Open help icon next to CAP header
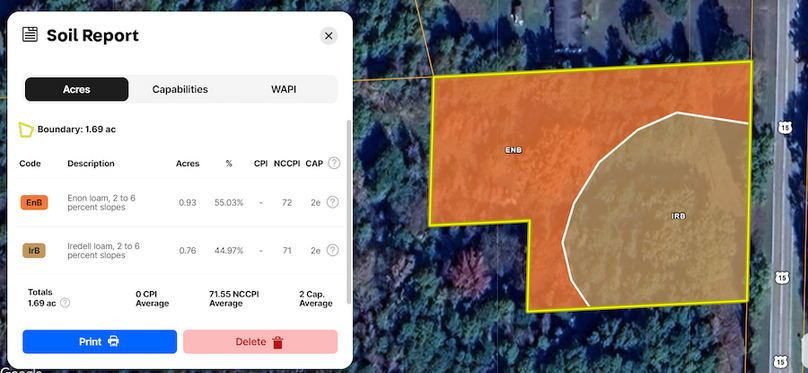This screenshot has width=808, height=373. point(334,163)
